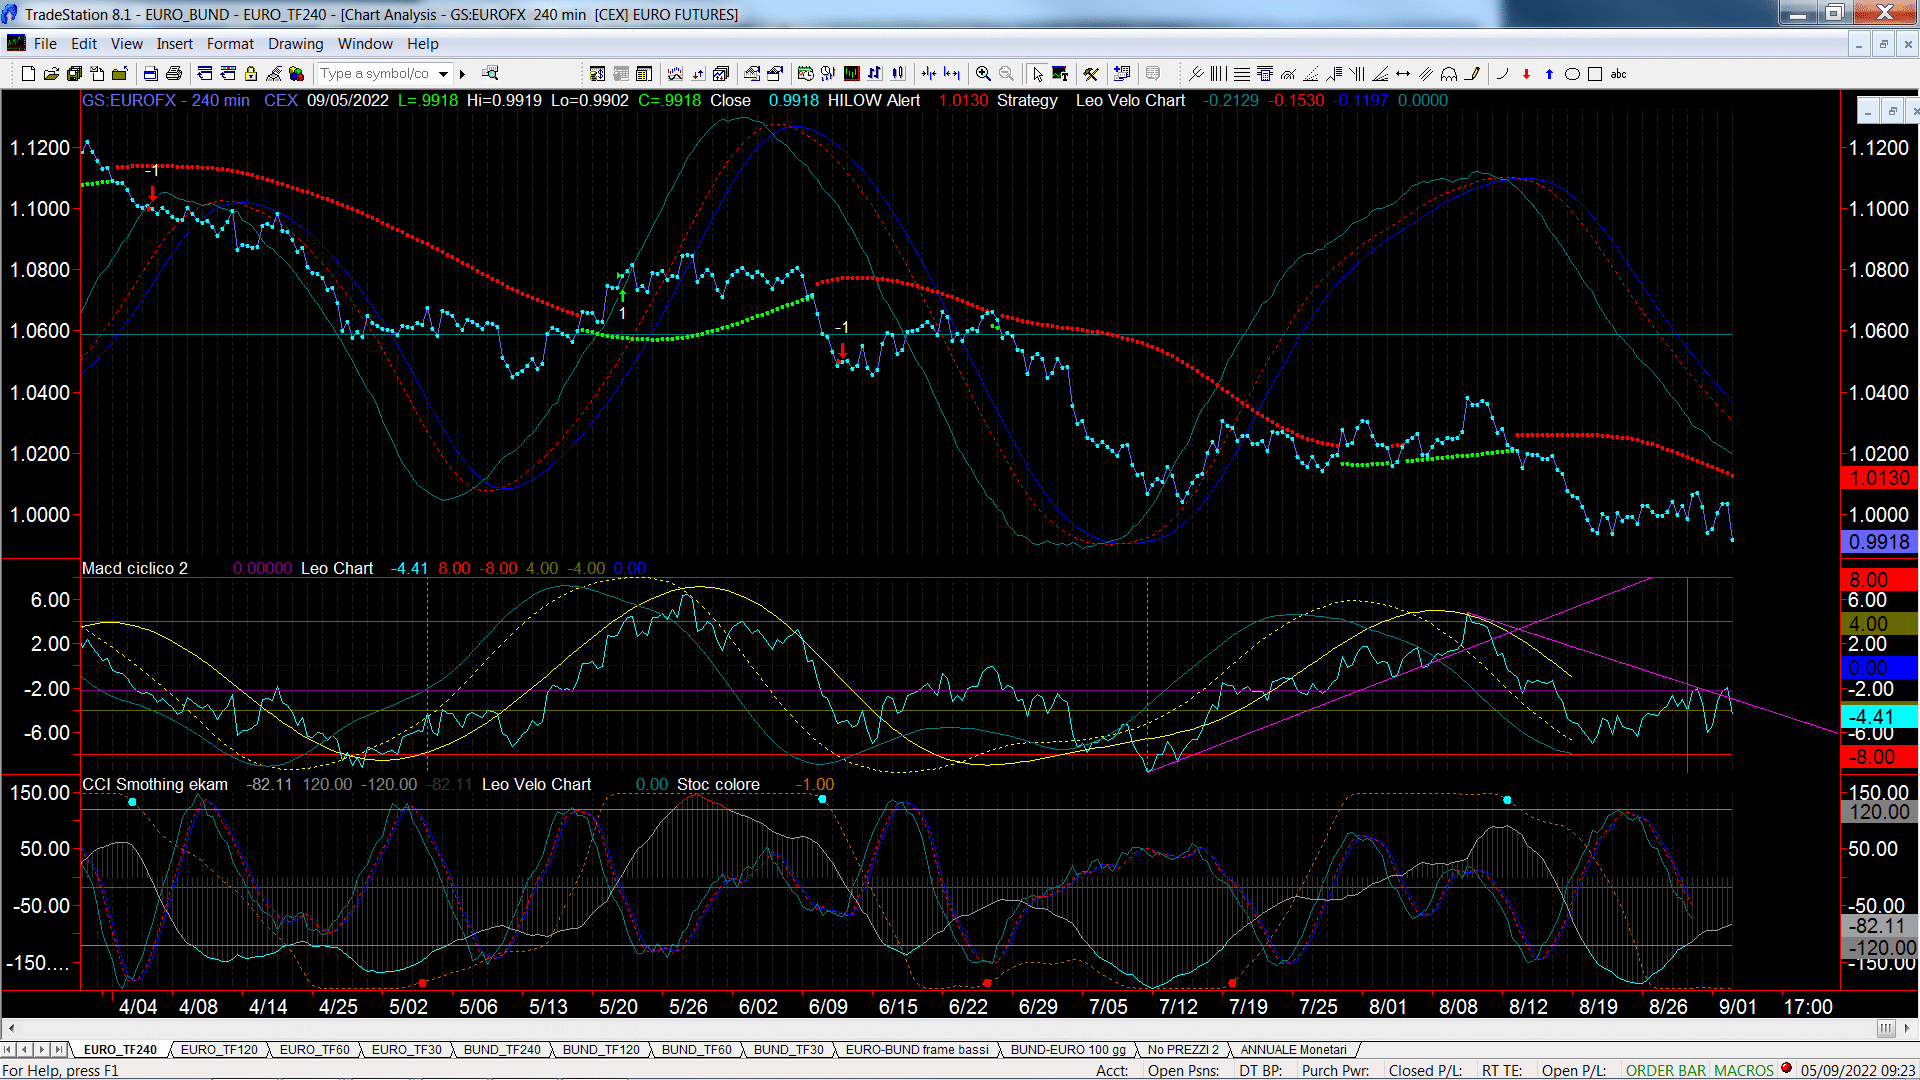The width and height of the screenshot is (1920, 1080).
Task: Create a new document with blank page icon
Action: (x=28, y=73)
